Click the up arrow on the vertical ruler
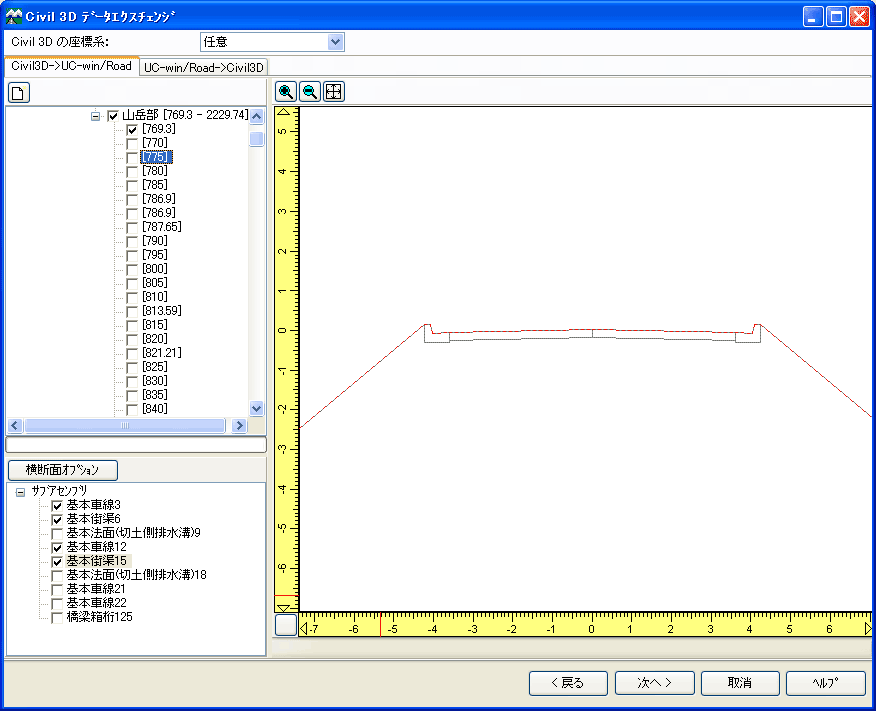 284,112
